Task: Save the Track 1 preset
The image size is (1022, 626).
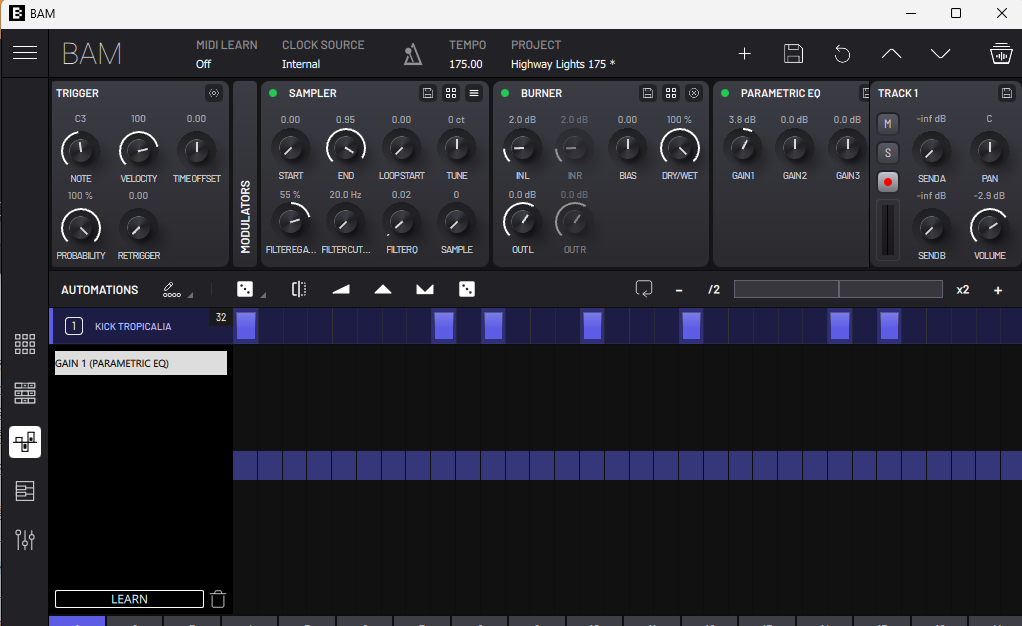Action: 1006,93
